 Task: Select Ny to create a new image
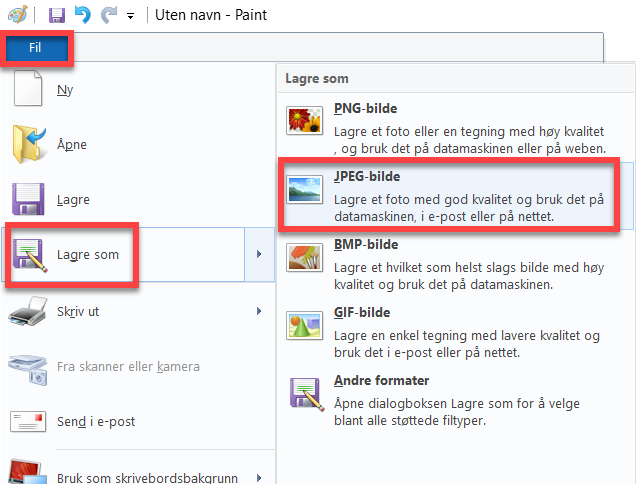pyautogui.click(x=65, y=89)
